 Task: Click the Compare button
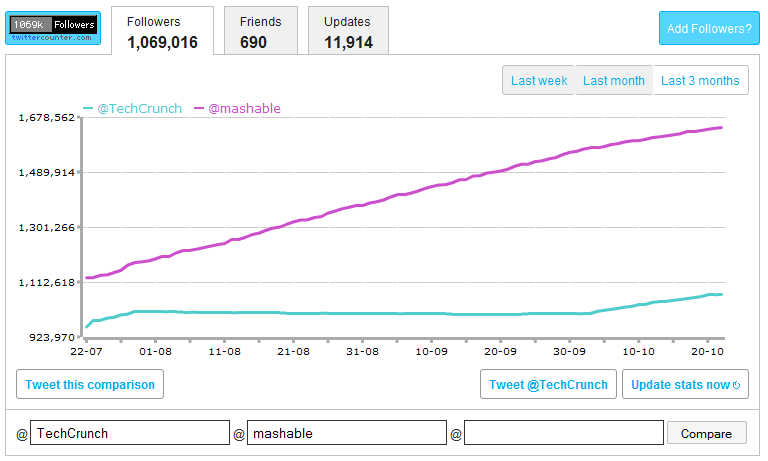coord(707,433)
